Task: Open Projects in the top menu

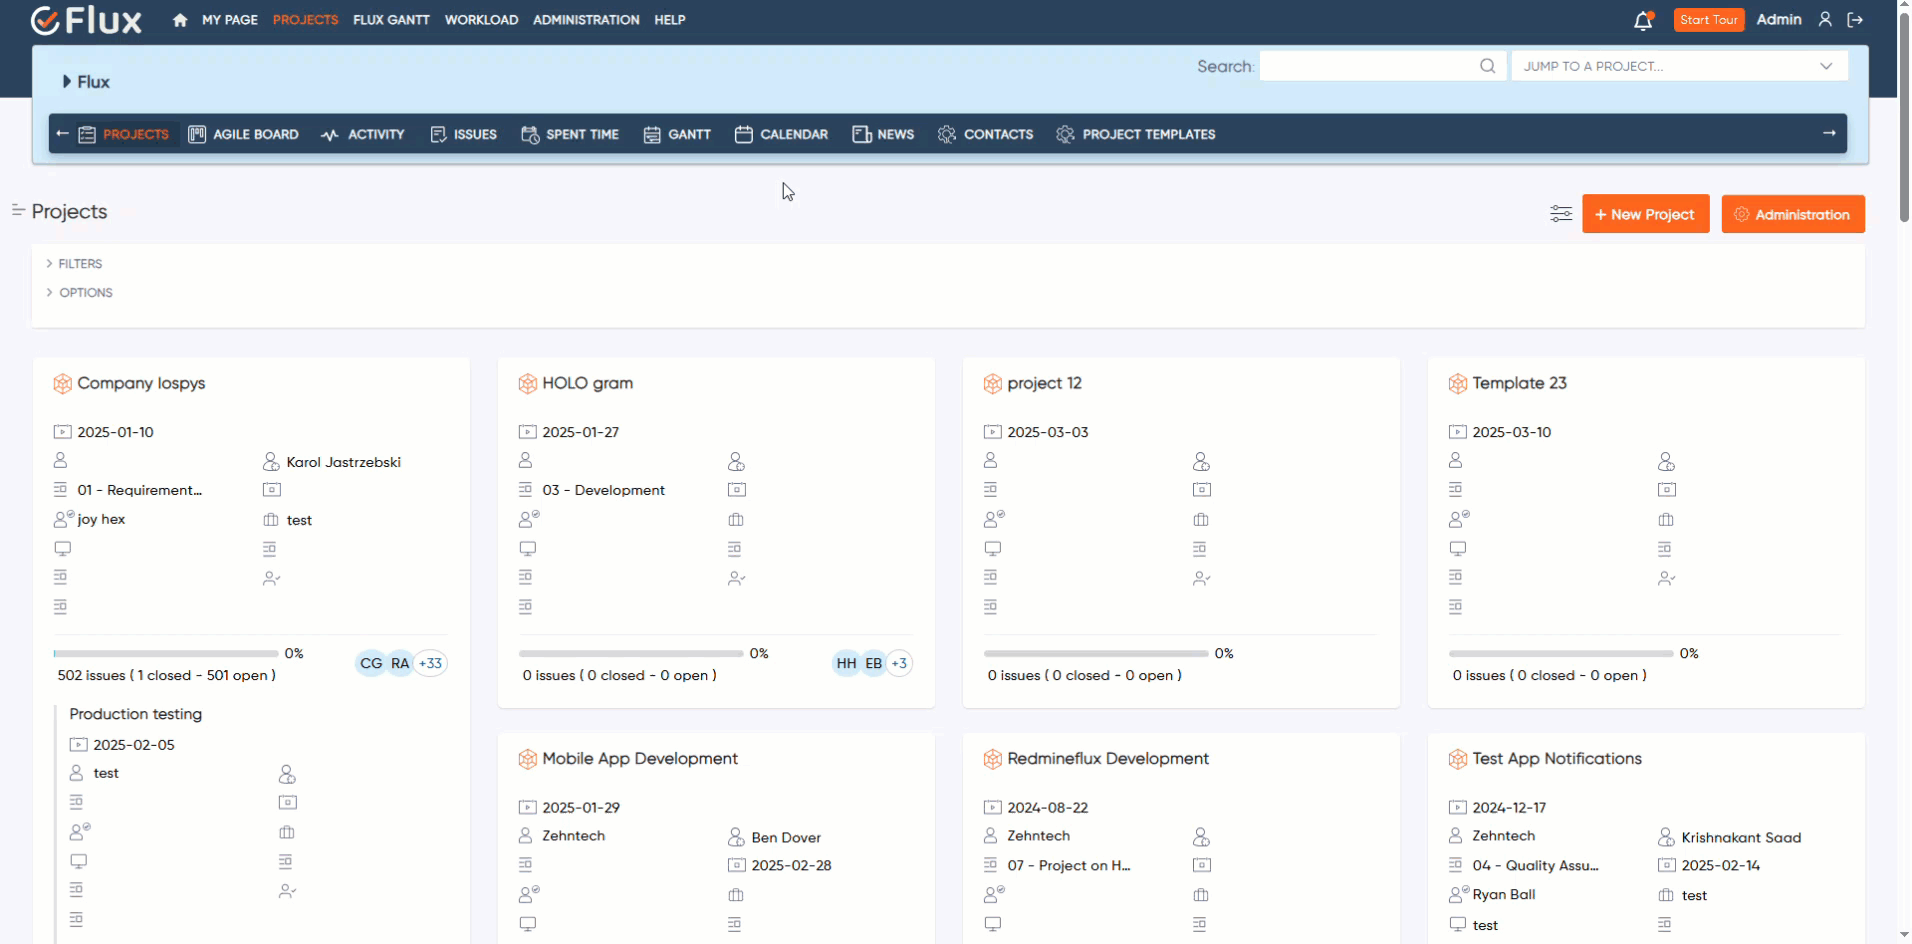Action: point(305,20)
